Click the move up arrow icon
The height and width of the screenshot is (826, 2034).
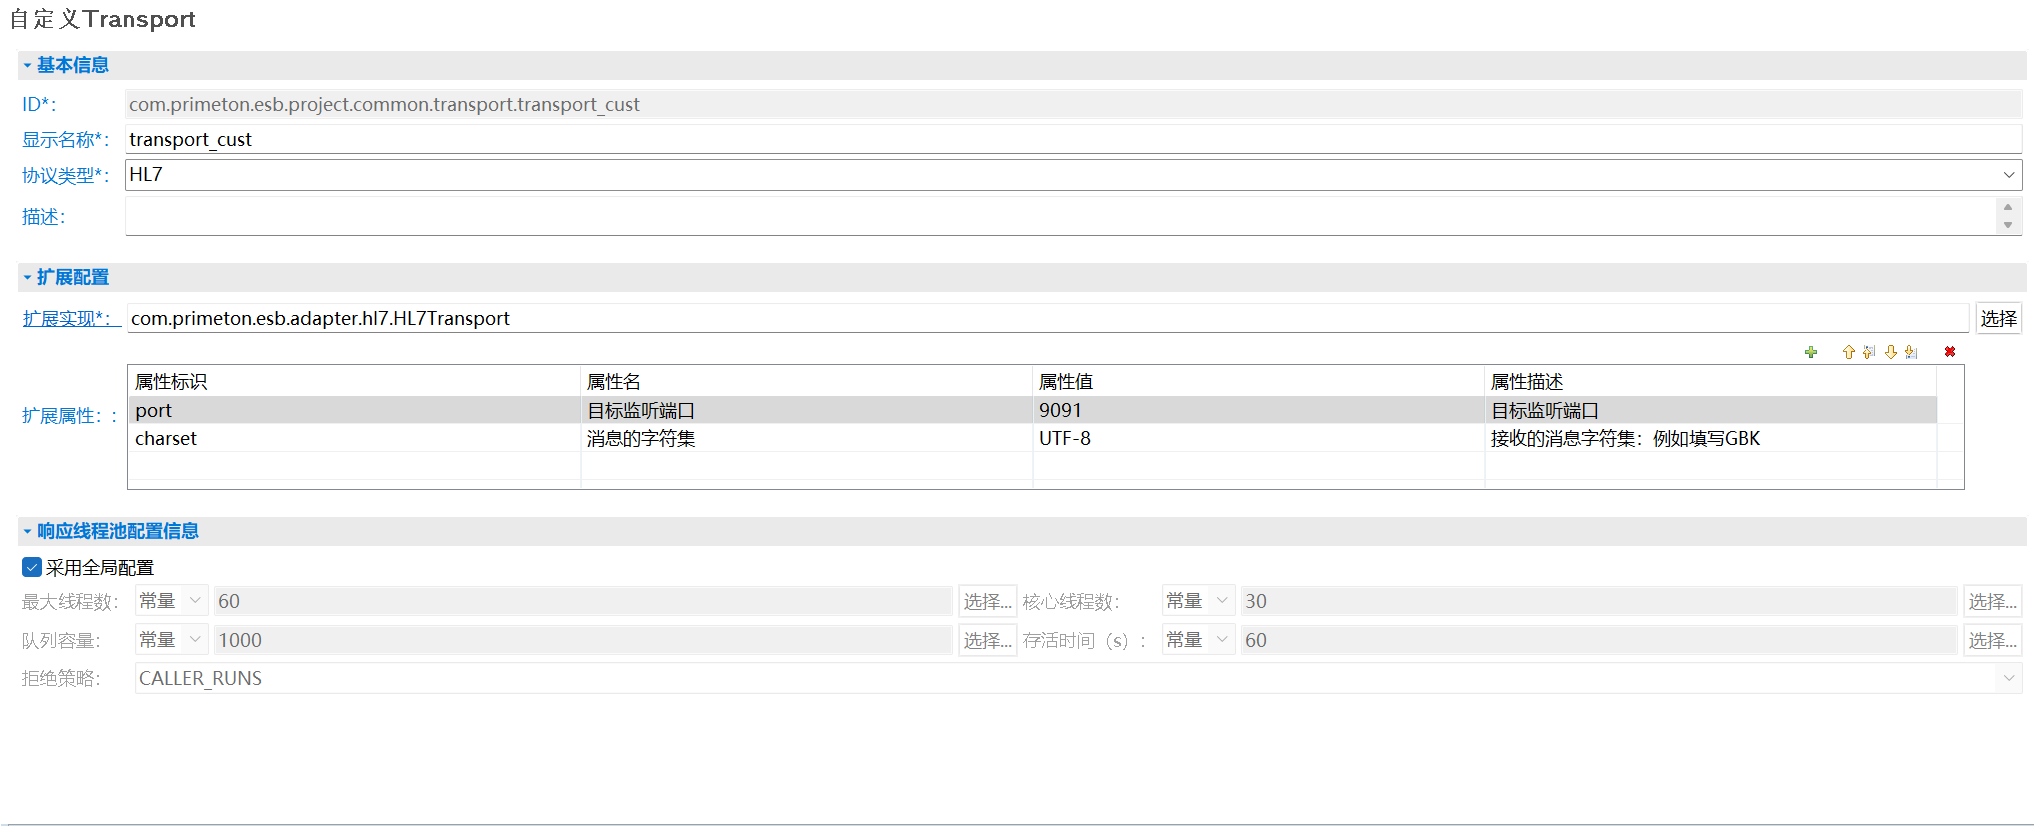point(1848,352)
